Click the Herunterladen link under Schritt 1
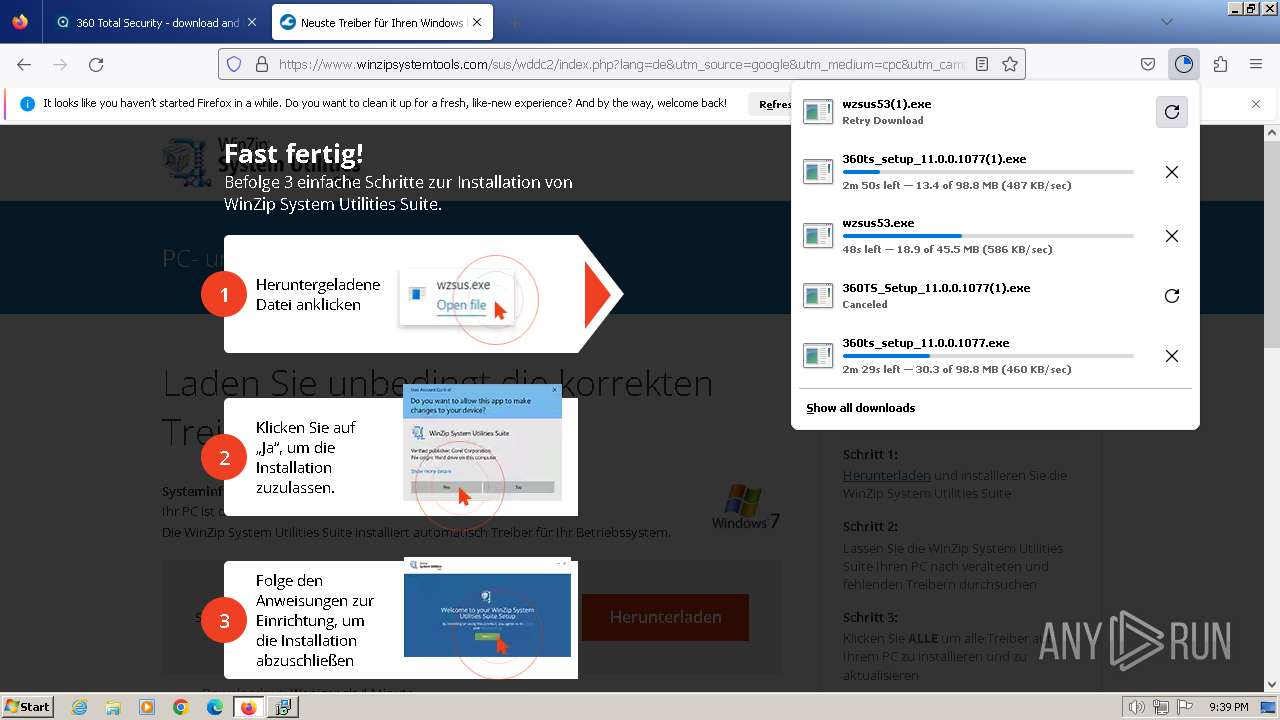This screenshot has height=720, width=1280. point(887,476)
